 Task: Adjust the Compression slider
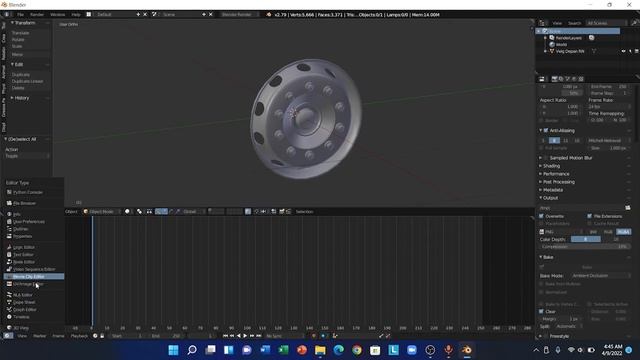pos(585,247)
